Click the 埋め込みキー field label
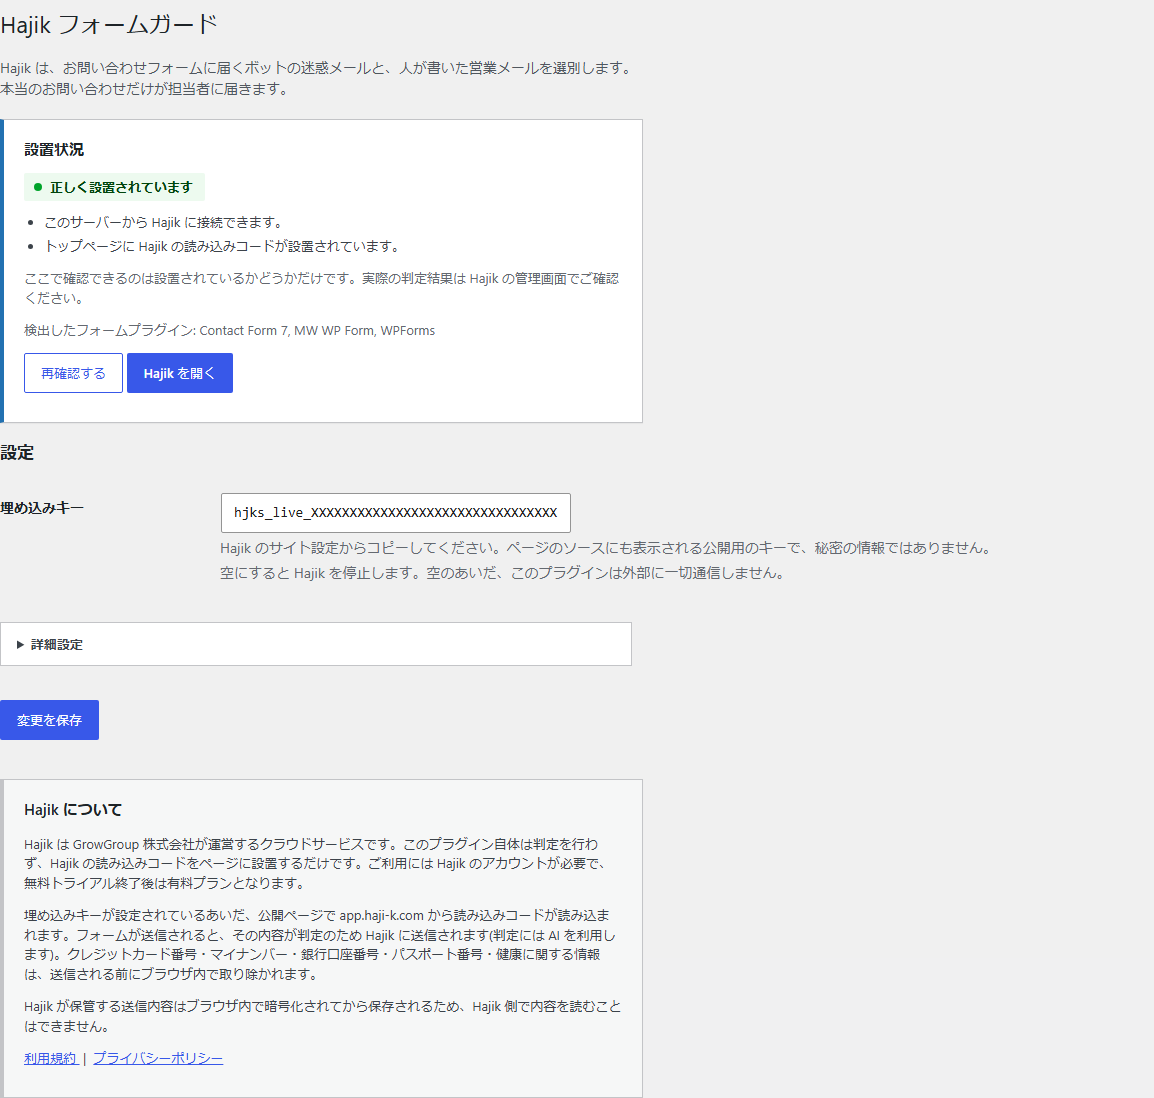Image resolution: width=1154 pixels, height=1098 pixels. [x=42, y=508]
